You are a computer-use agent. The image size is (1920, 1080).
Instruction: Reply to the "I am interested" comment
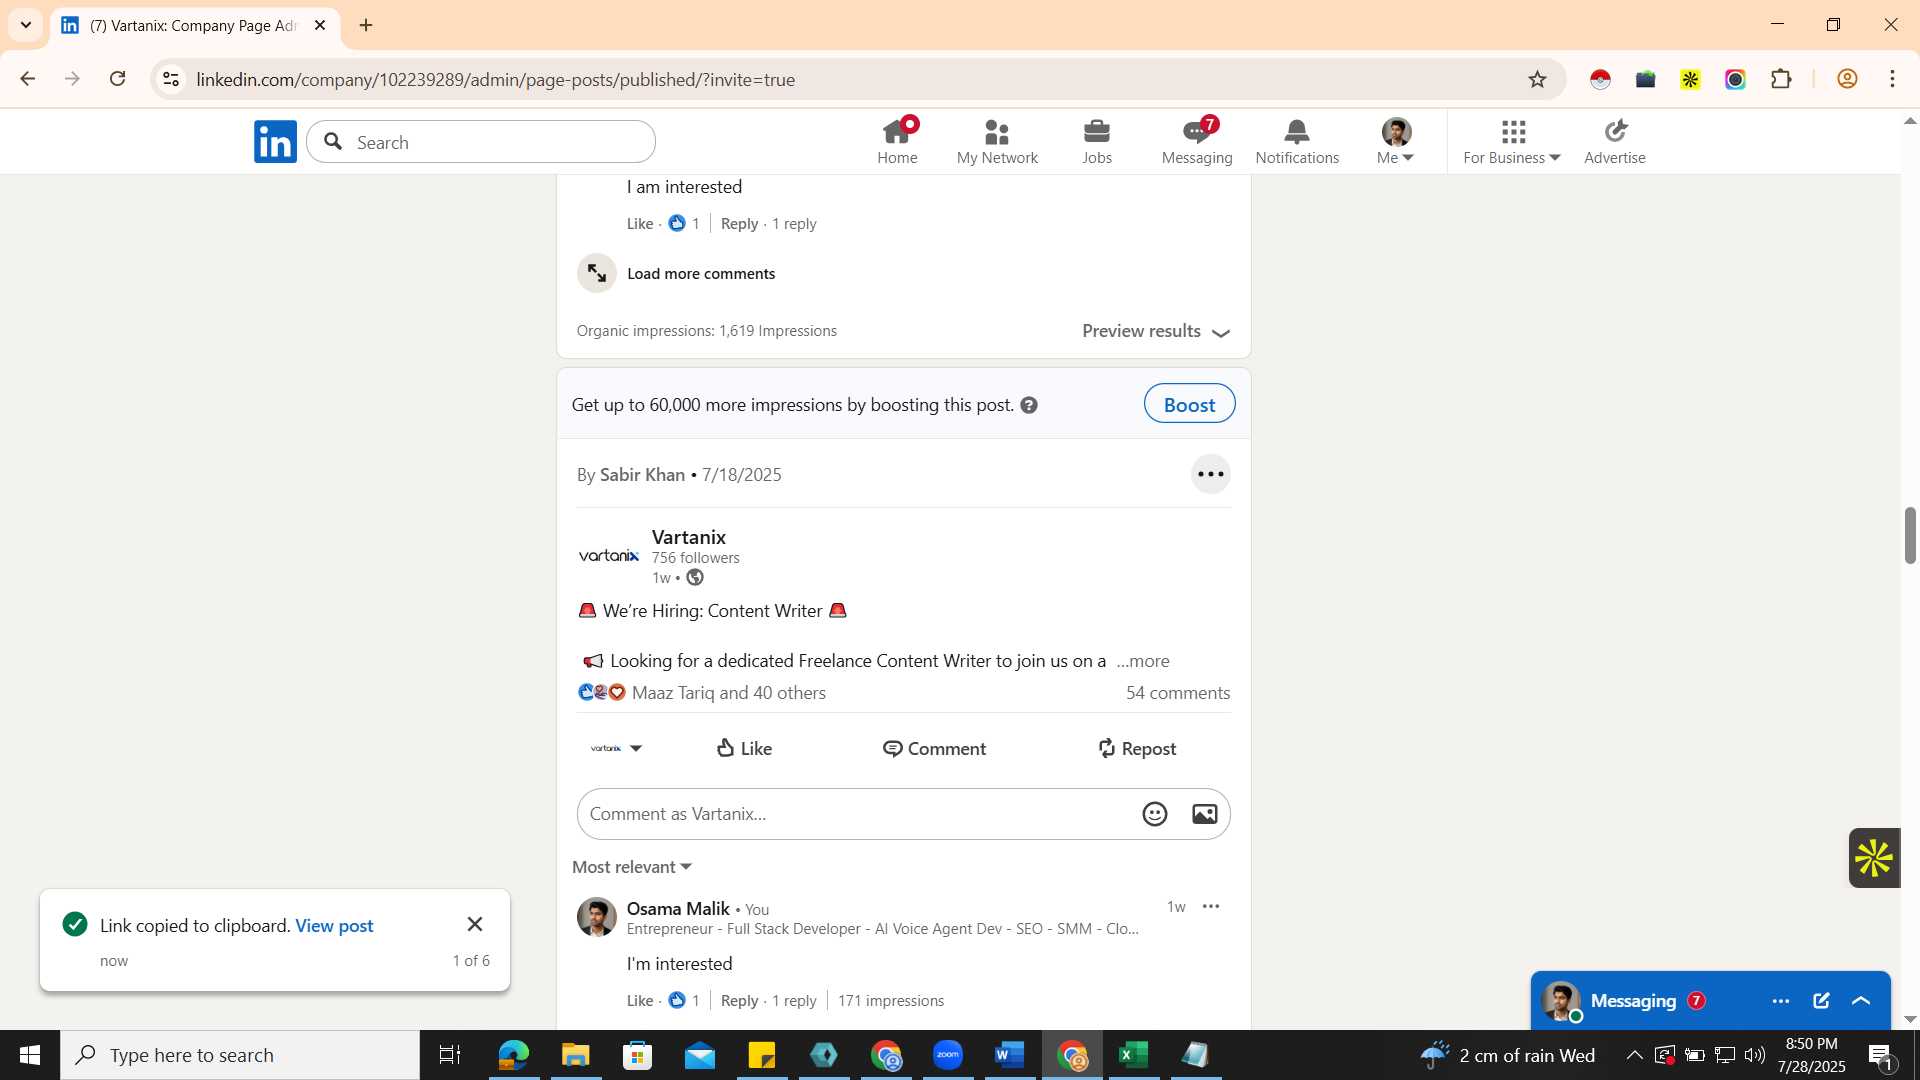coord(739,224)
